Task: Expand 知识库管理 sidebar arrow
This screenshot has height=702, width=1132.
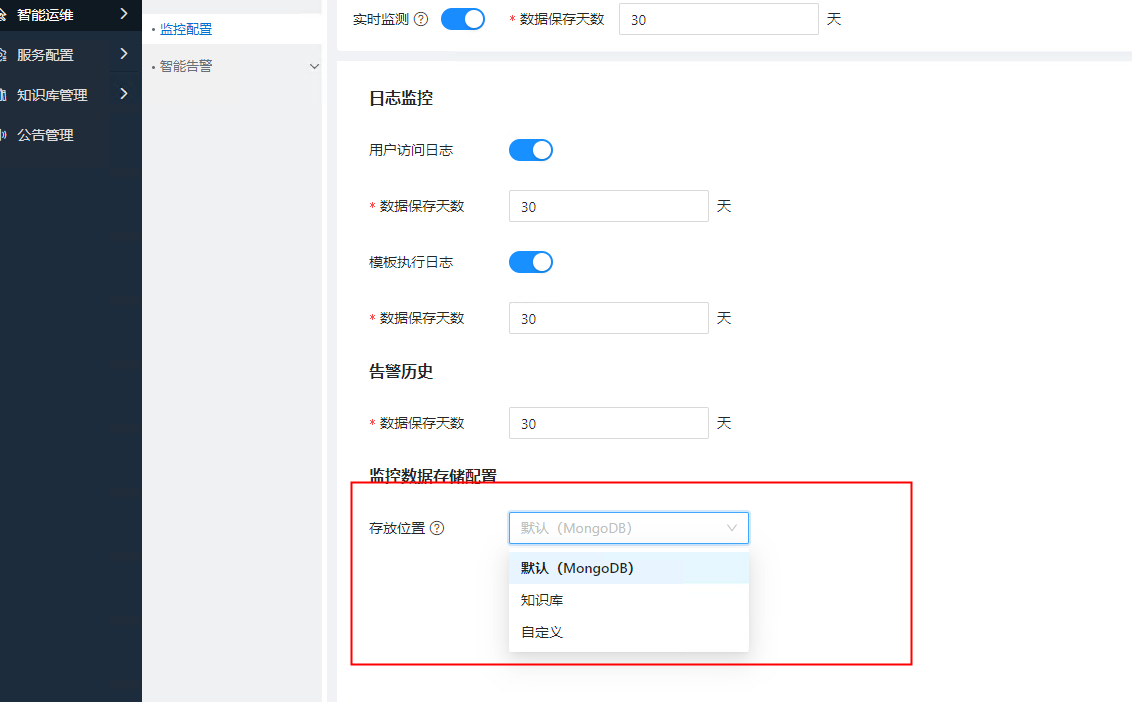Action: (123, 94)
